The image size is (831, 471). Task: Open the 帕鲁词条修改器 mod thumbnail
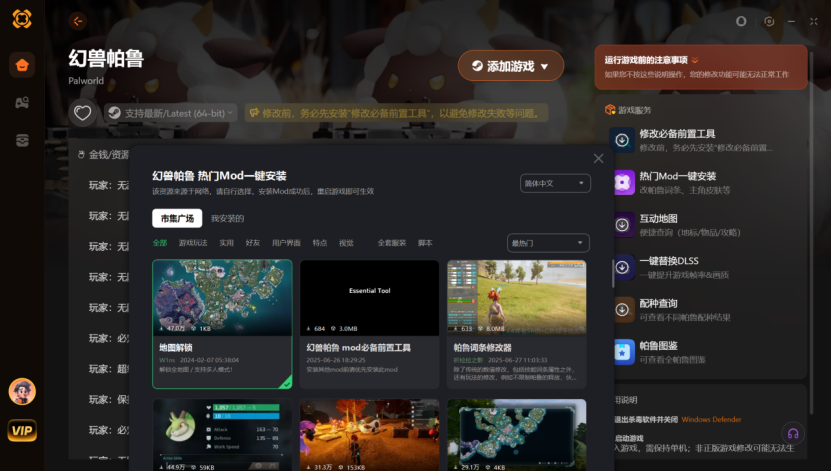[x=517, y=297]
